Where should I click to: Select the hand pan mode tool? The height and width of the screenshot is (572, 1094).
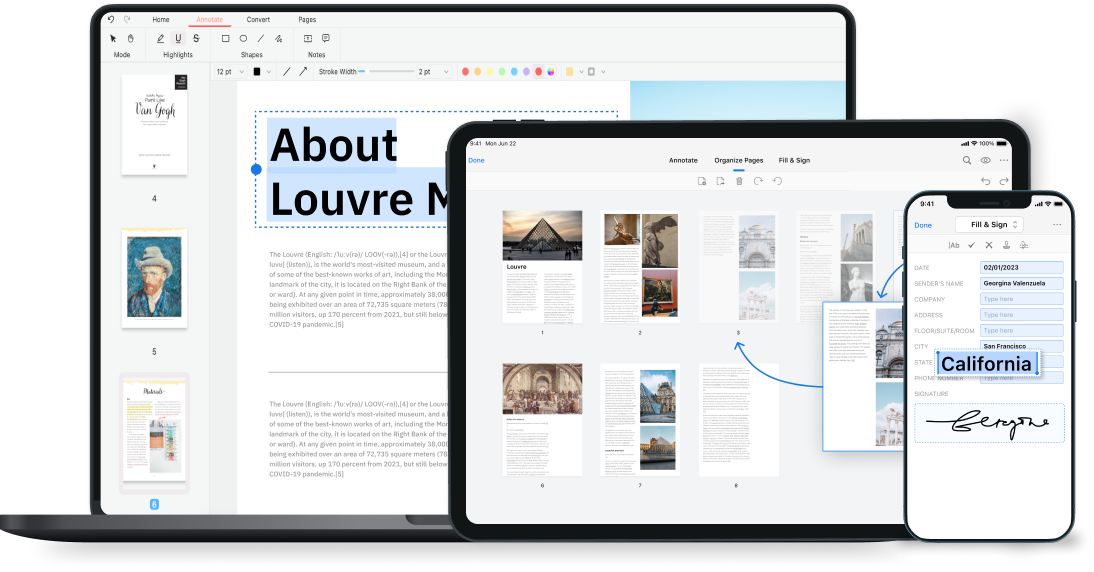[130, 38]
